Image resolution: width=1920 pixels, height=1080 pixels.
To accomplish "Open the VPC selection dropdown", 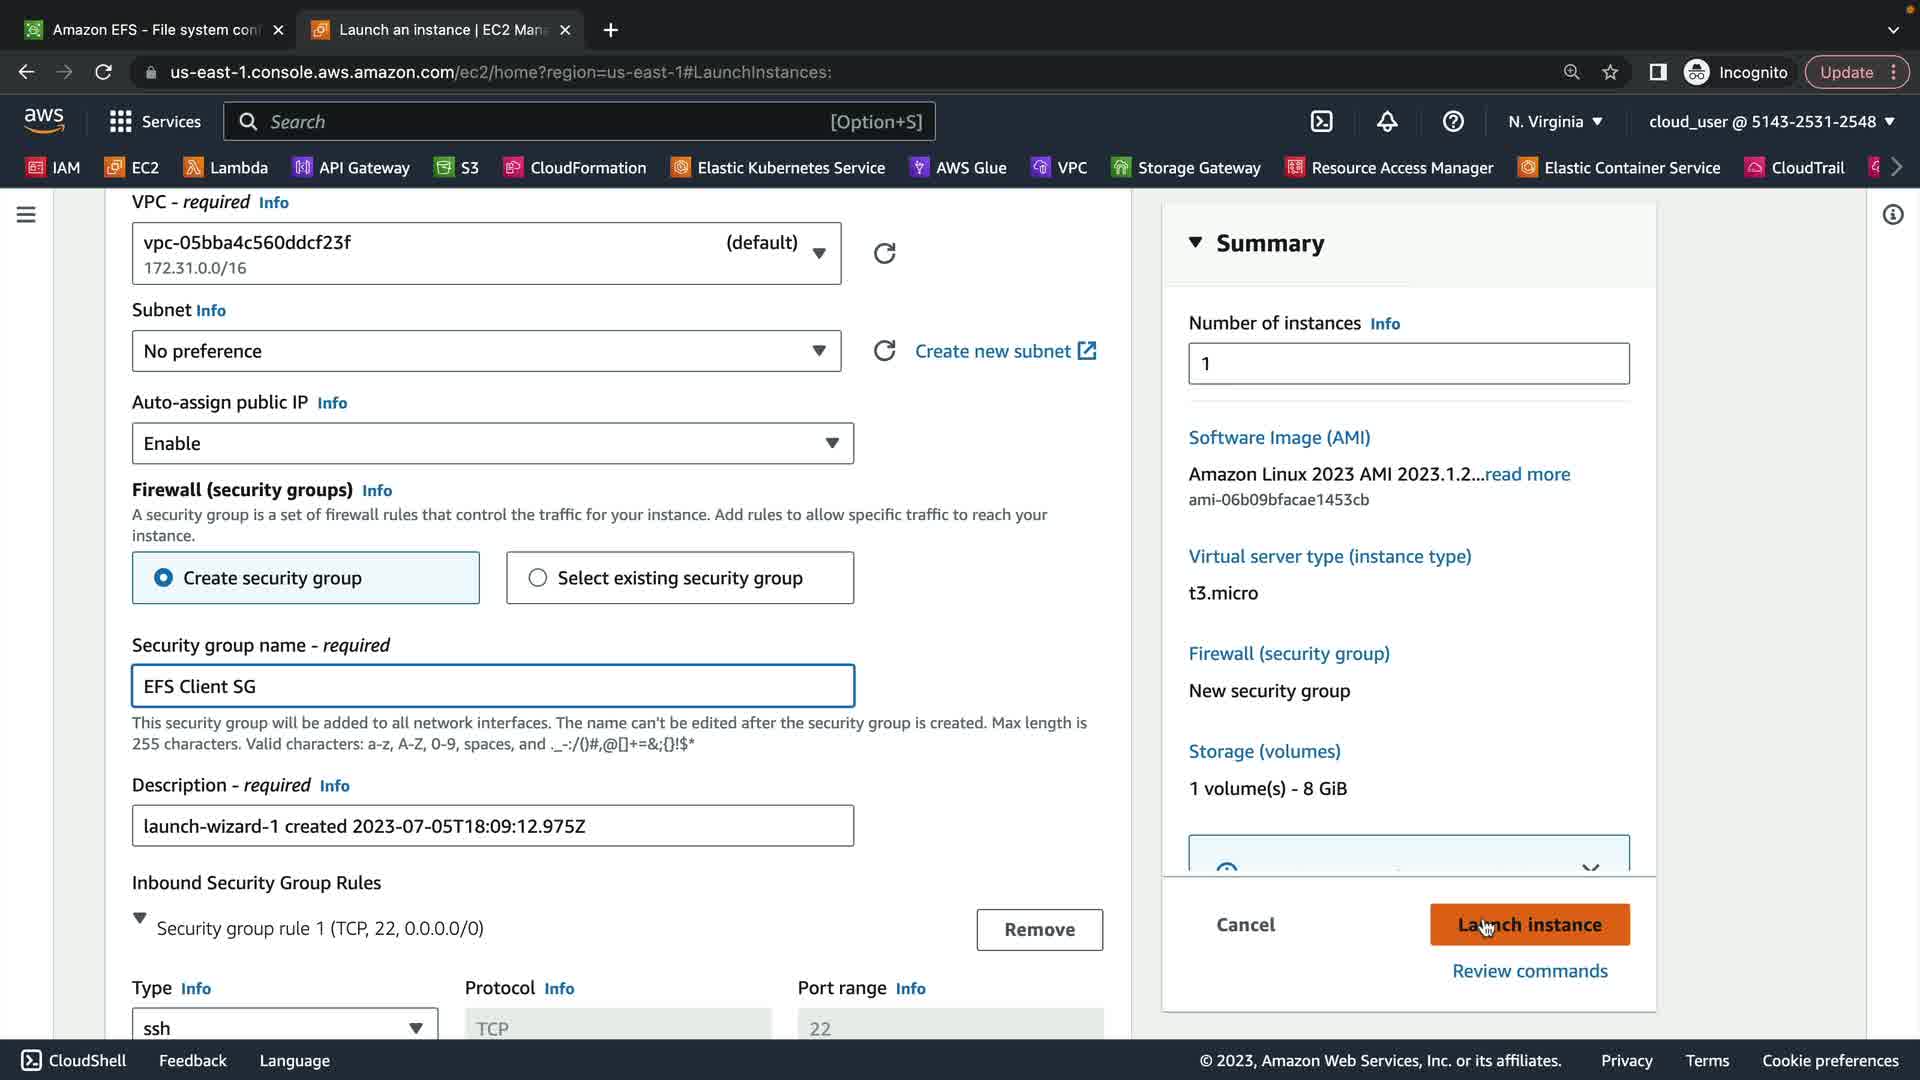I will click(486, 253).
